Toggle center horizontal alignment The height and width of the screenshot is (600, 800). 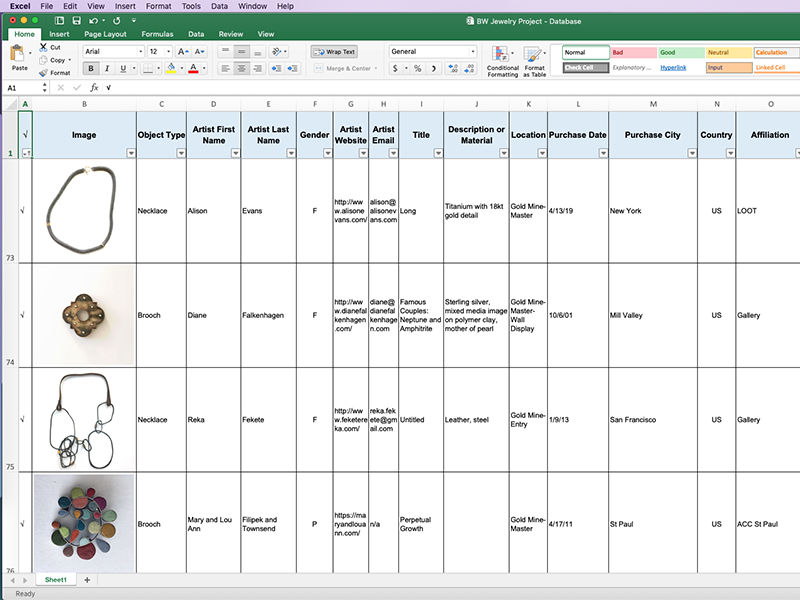(242, 68)
